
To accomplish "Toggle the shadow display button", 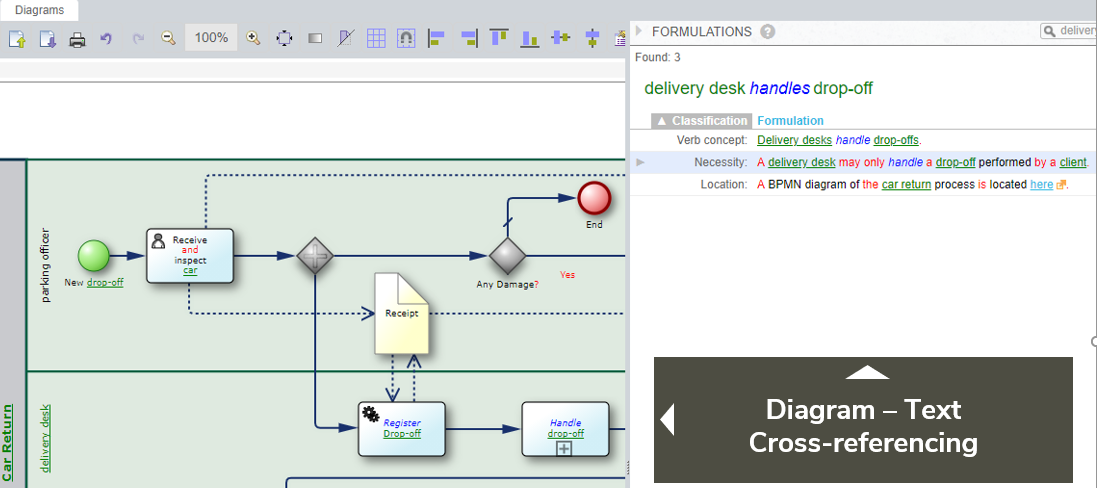I will pos(315,39).
